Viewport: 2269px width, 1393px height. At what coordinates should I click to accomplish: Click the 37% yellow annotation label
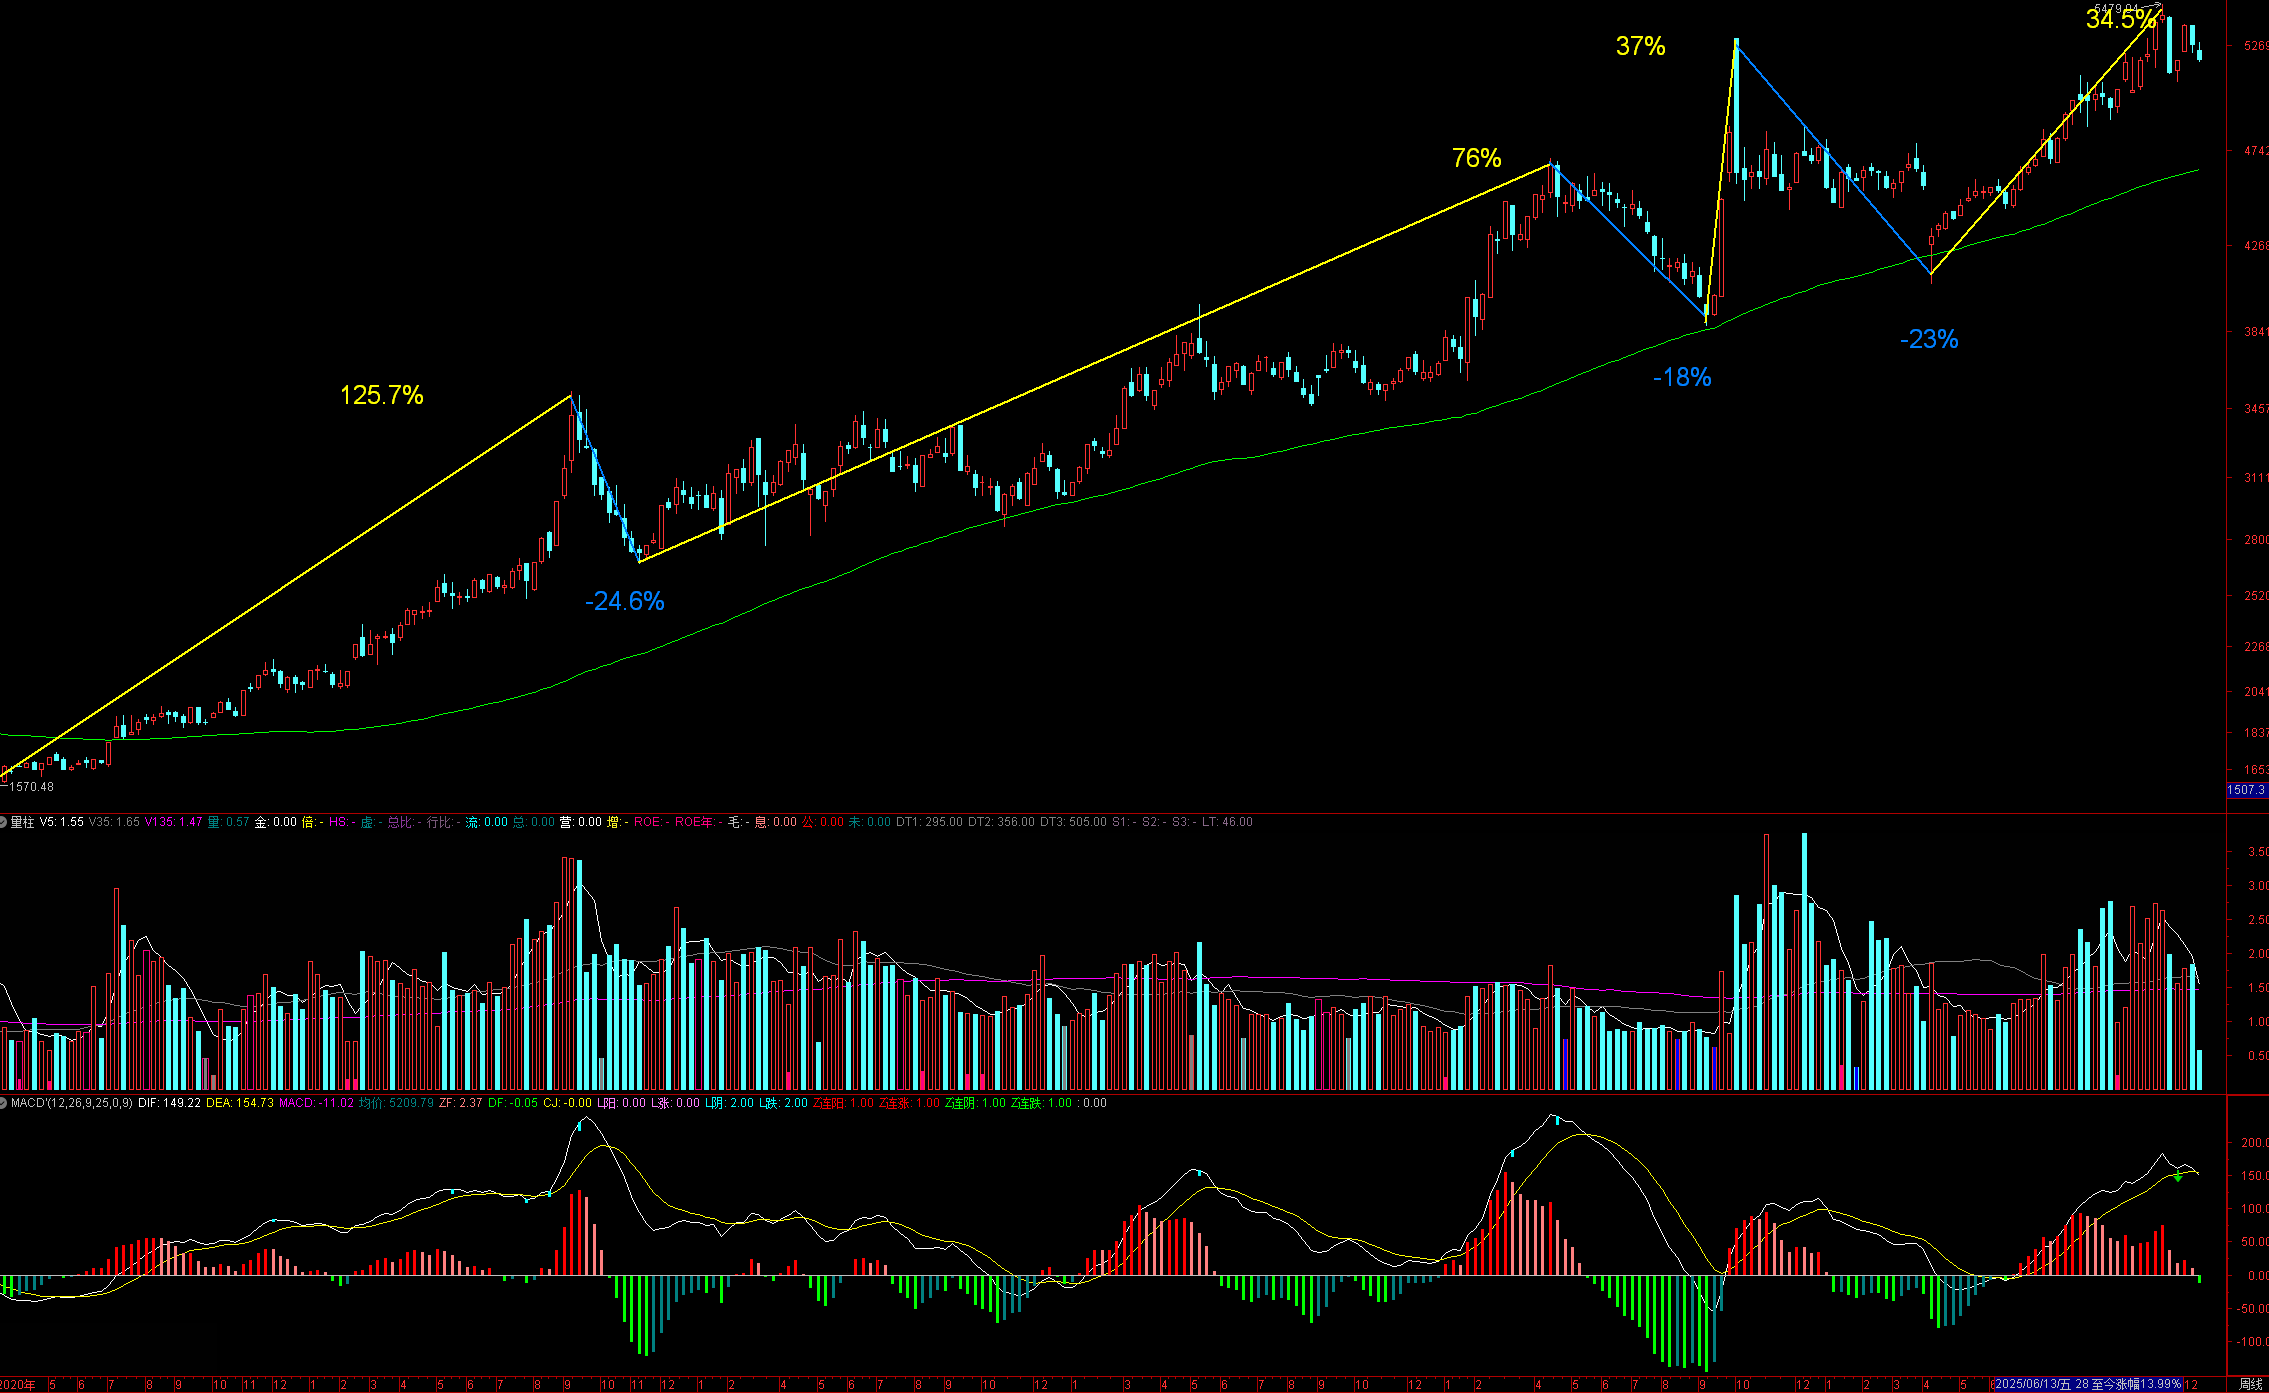pos(1640,46)
